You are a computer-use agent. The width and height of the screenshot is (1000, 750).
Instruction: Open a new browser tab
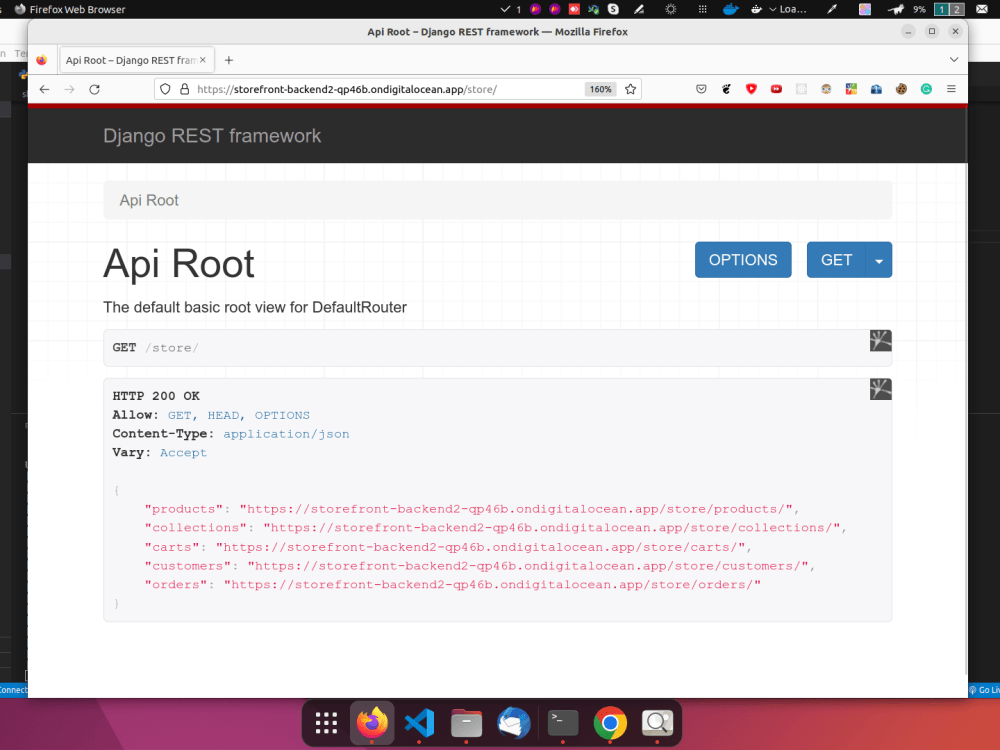pos(229,60)
